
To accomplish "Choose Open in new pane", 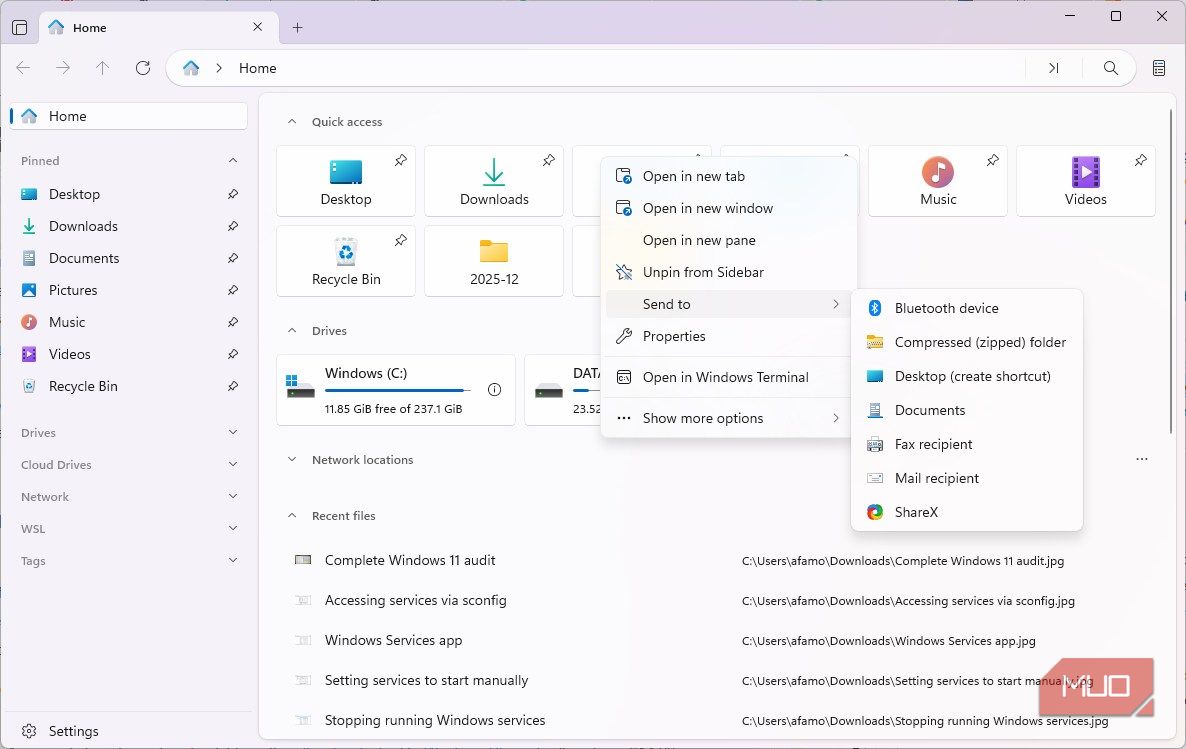I will [x=728, y=240].
